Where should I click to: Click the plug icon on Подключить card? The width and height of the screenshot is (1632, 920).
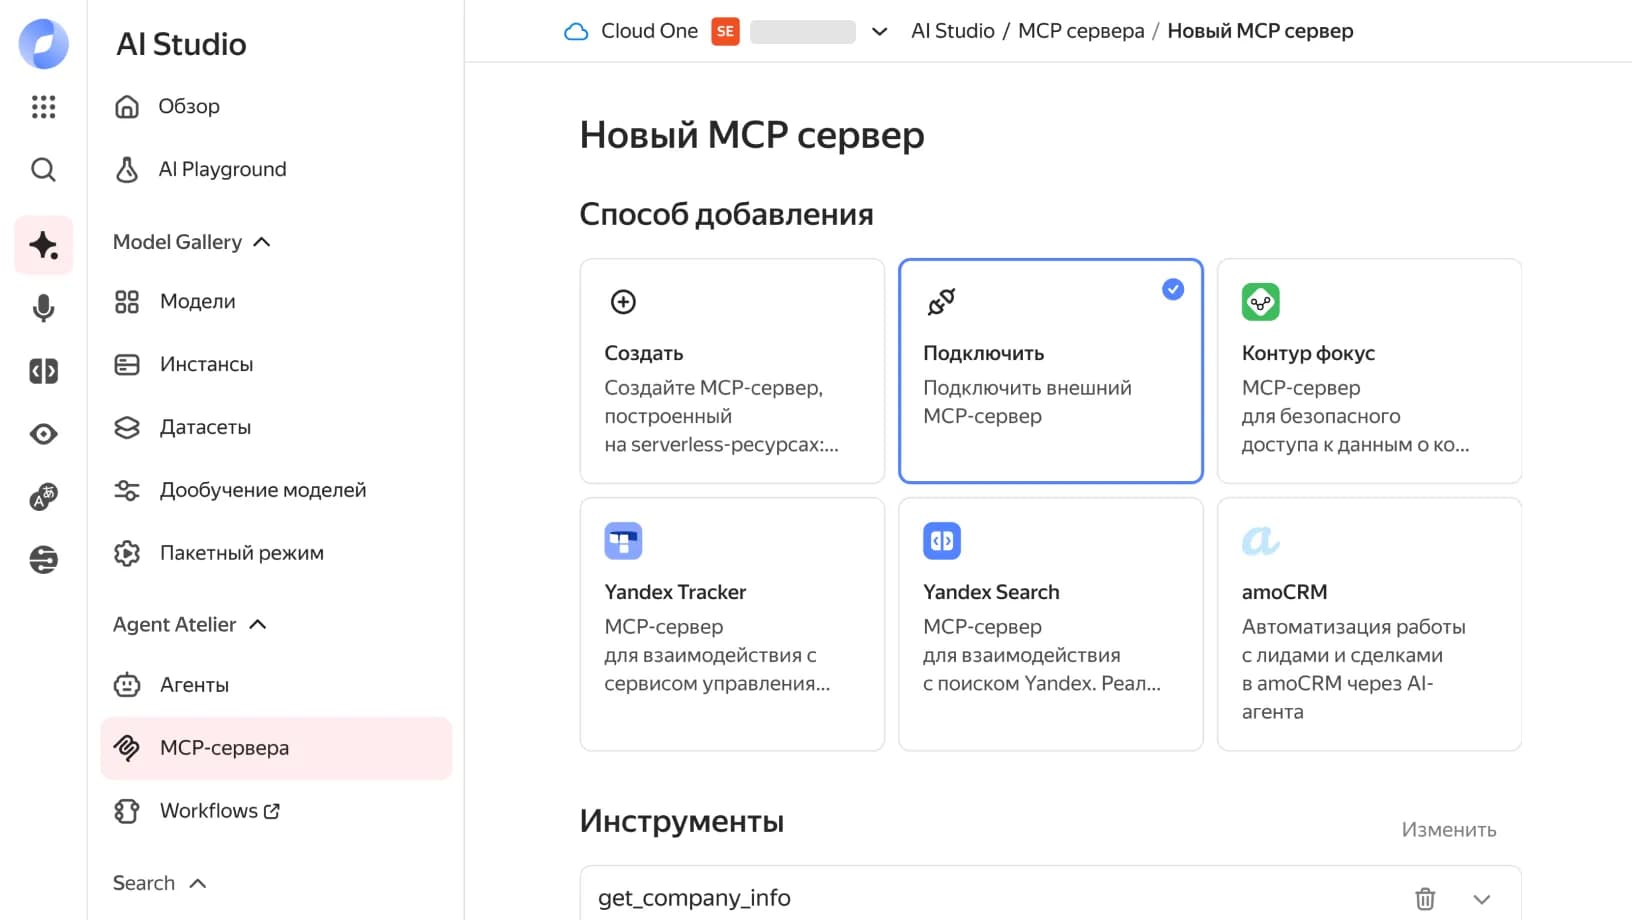[941, 302]
